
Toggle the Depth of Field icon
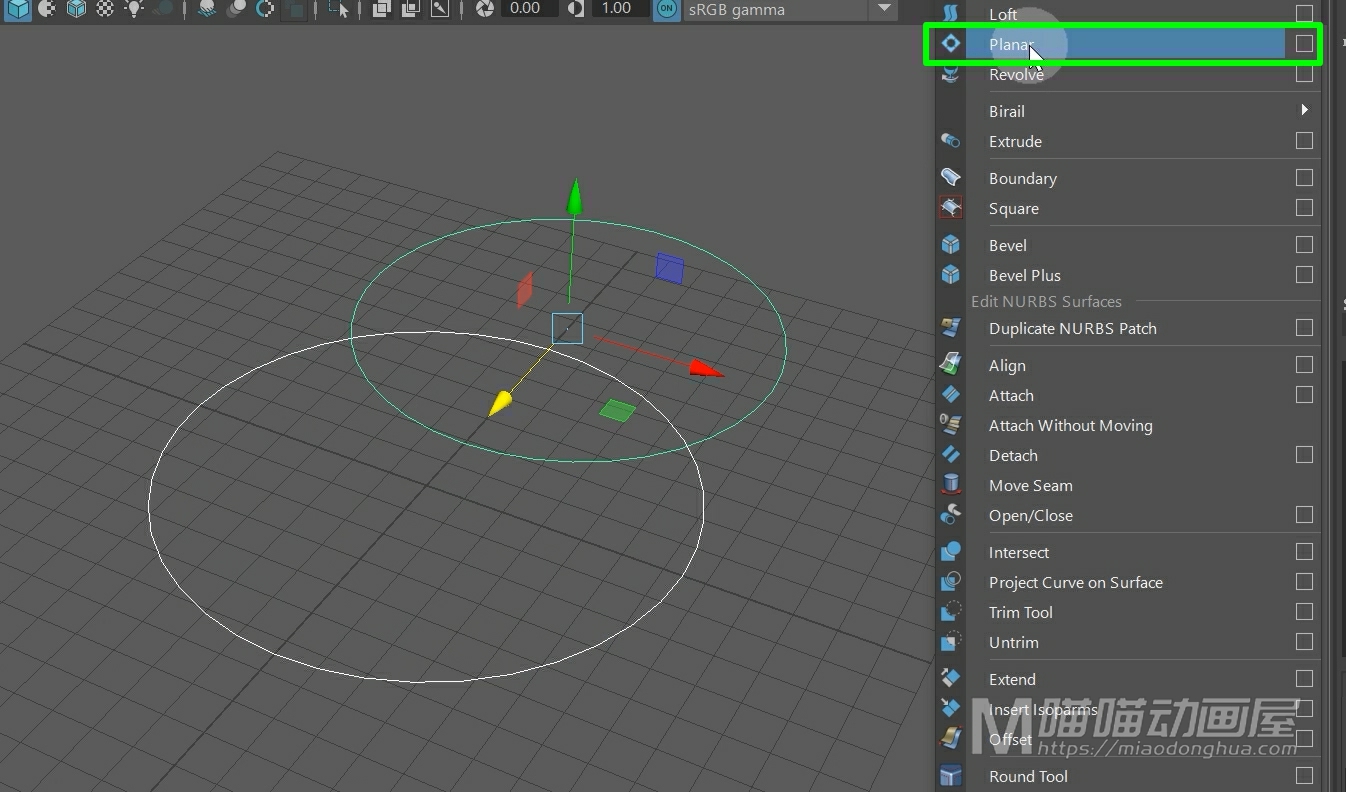click(x=294, y=9)
